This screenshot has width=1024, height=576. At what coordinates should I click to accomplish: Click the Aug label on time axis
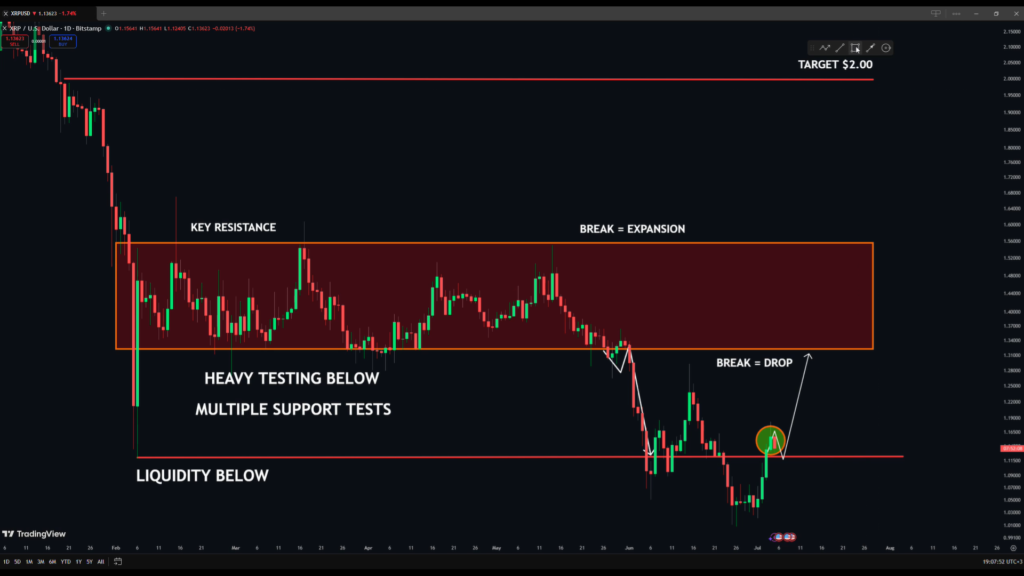pos(890,548)
